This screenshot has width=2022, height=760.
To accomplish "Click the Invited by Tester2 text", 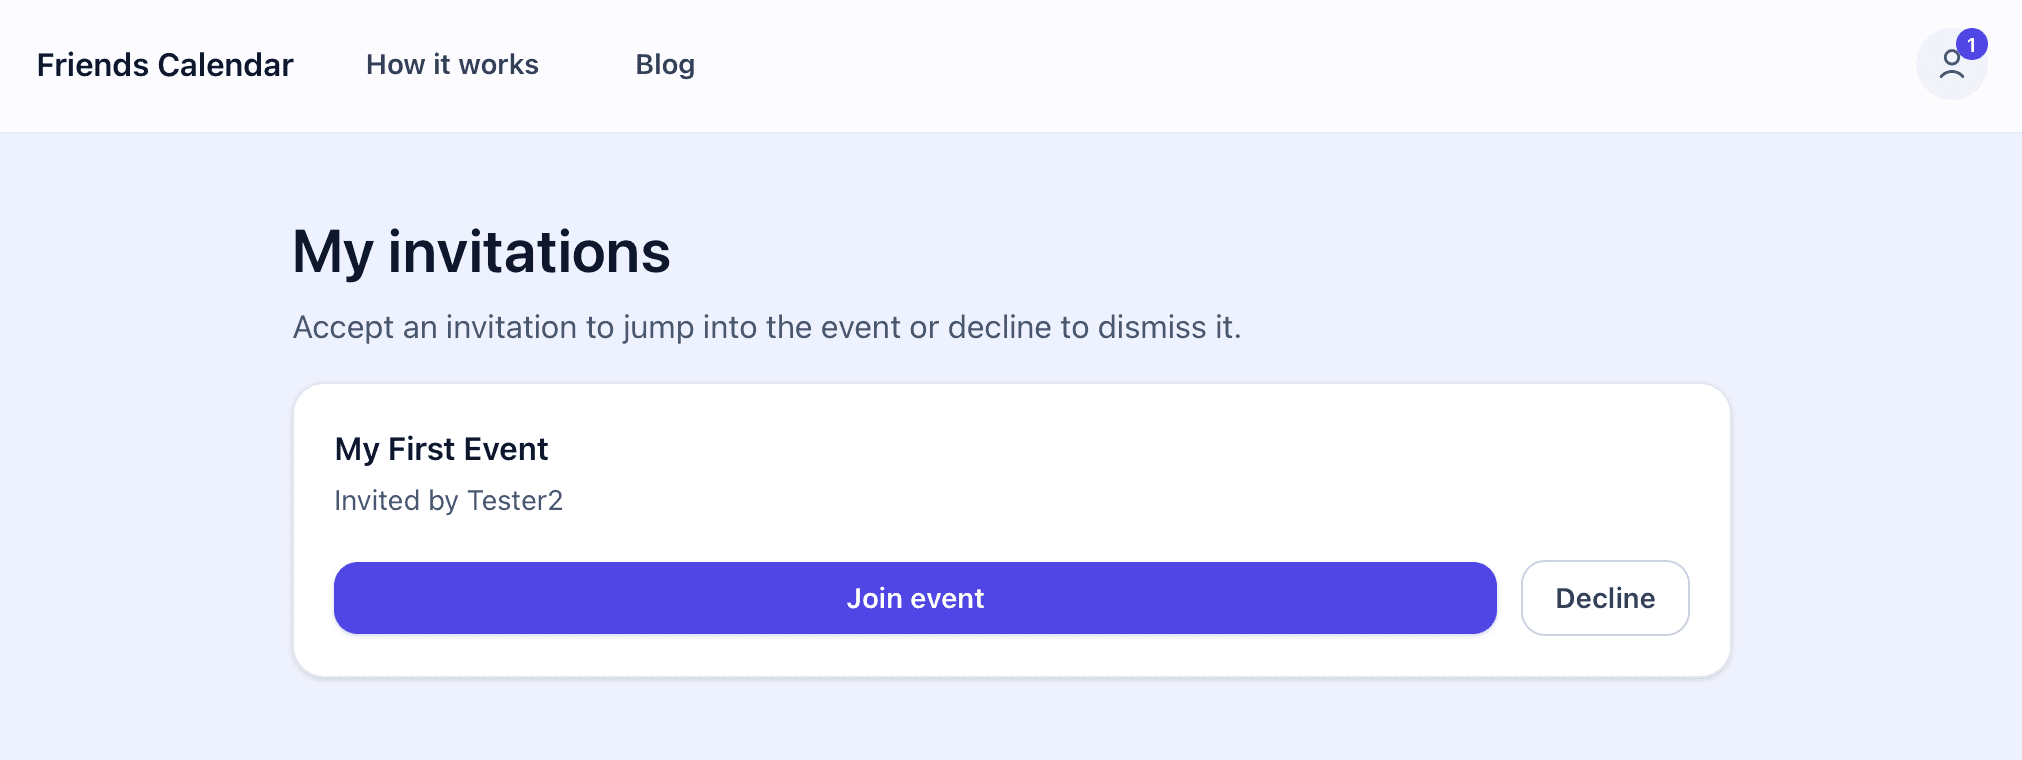I will tap(449, 500).
